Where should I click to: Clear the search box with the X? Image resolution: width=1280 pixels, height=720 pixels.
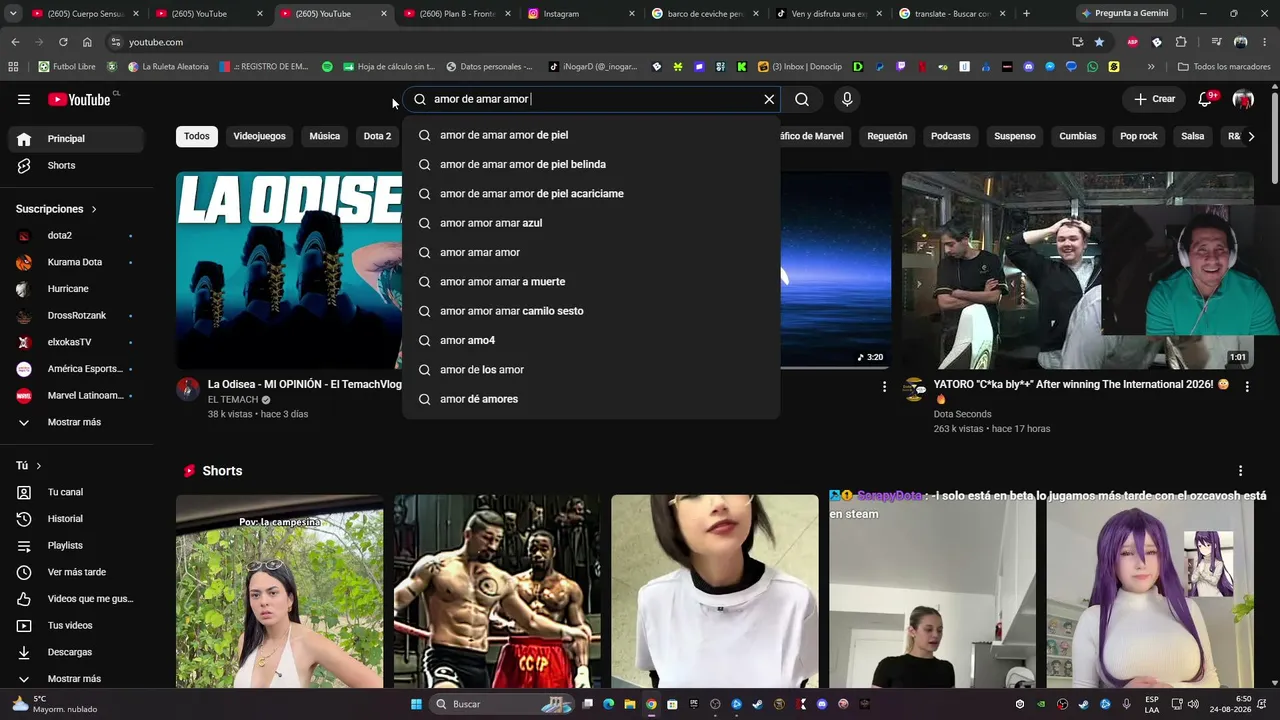(769, 99)
